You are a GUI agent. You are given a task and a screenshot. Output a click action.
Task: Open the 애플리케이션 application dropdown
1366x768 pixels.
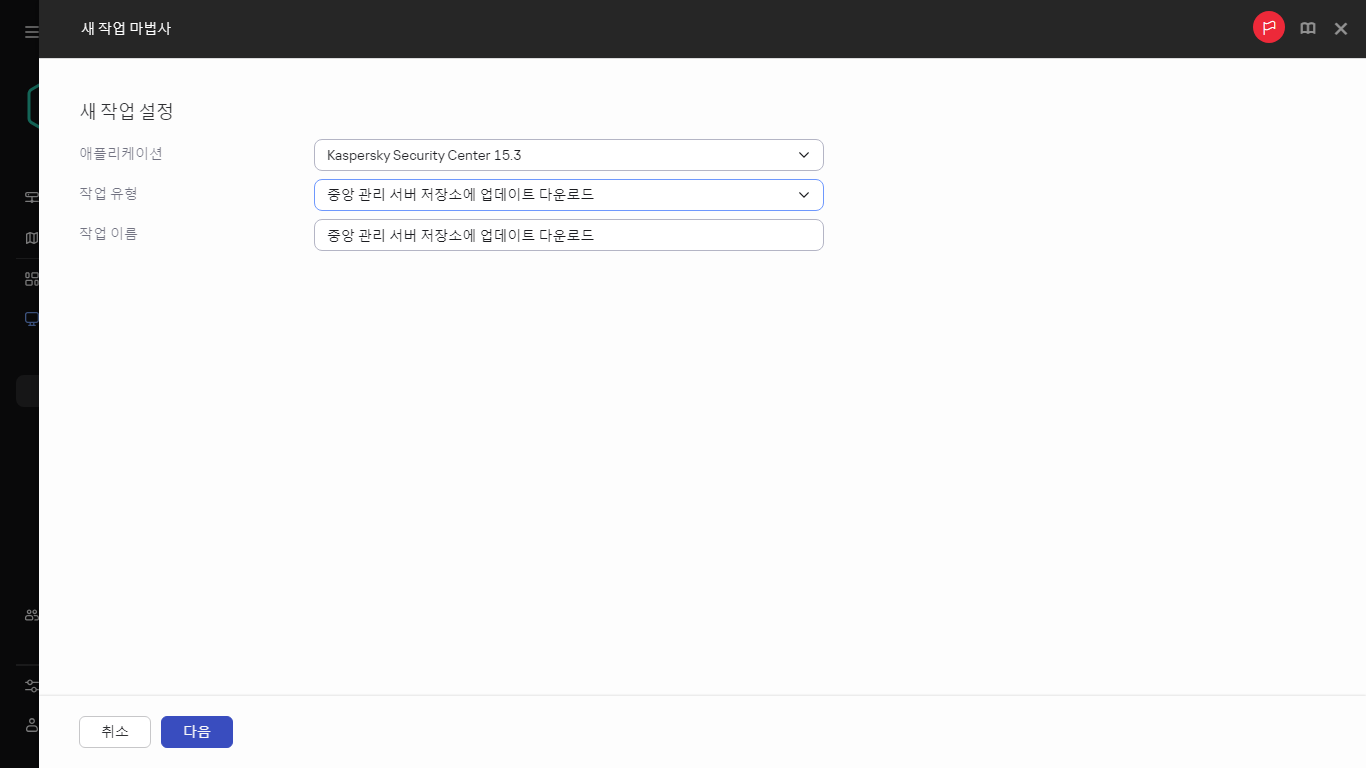(x=568, y=155)
